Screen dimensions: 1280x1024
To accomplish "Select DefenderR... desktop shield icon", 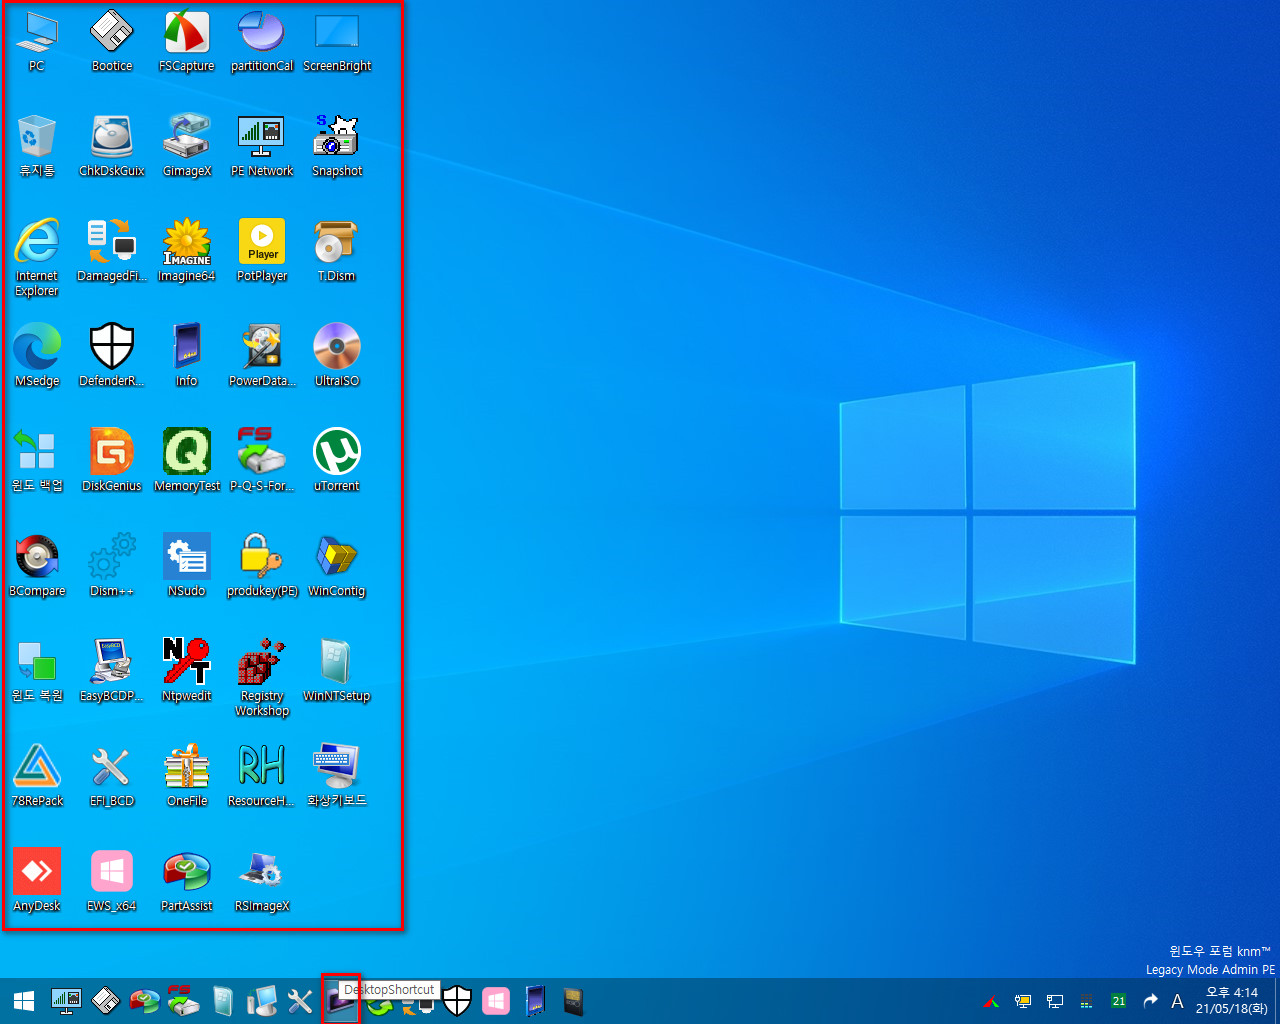I will [112, 357].
